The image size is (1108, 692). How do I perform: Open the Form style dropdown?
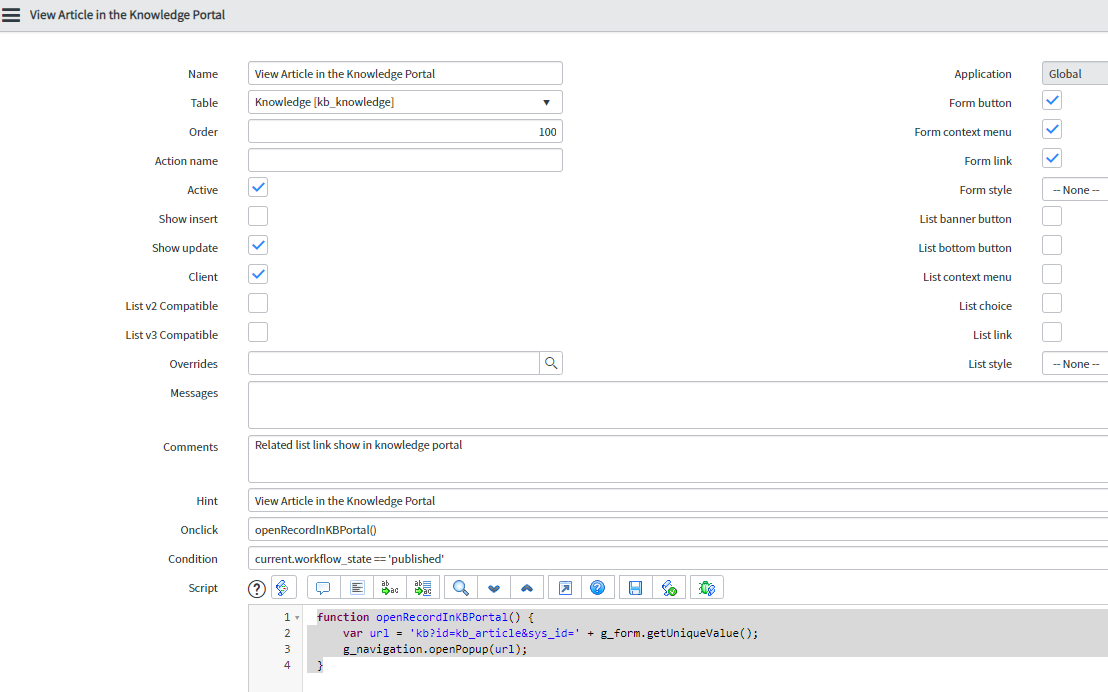click(1075, 189)
